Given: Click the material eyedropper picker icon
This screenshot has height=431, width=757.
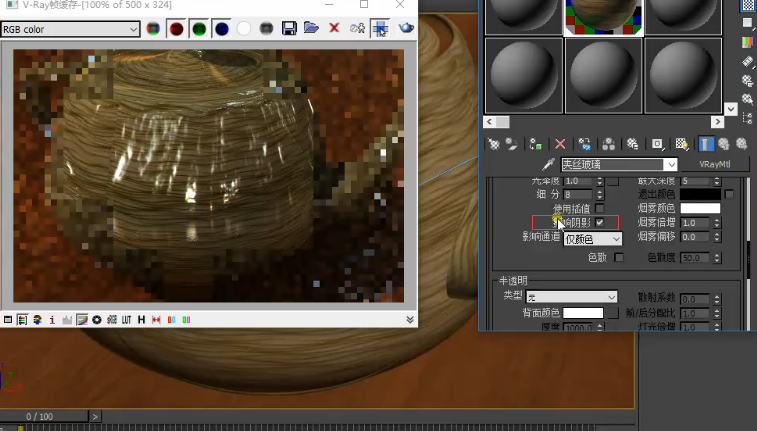Looking at the screenshot, I should pyautogui.click(x=547, y=164).
